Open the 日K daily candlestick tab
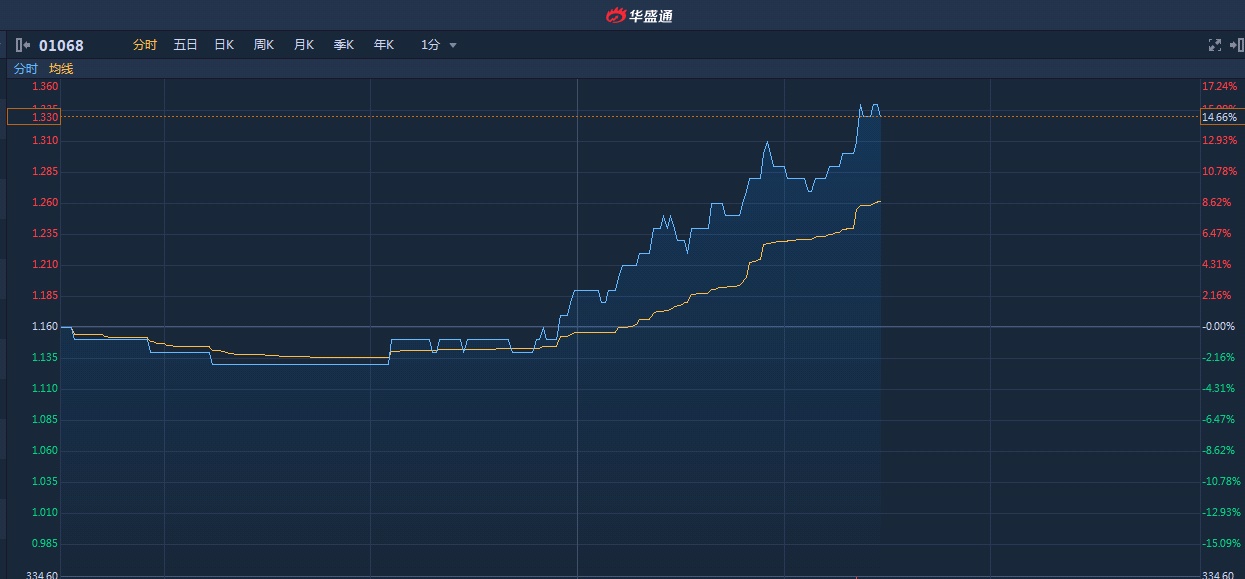Image resolution: width=1245 pixels, height=579 pixels. coord(224,45)
